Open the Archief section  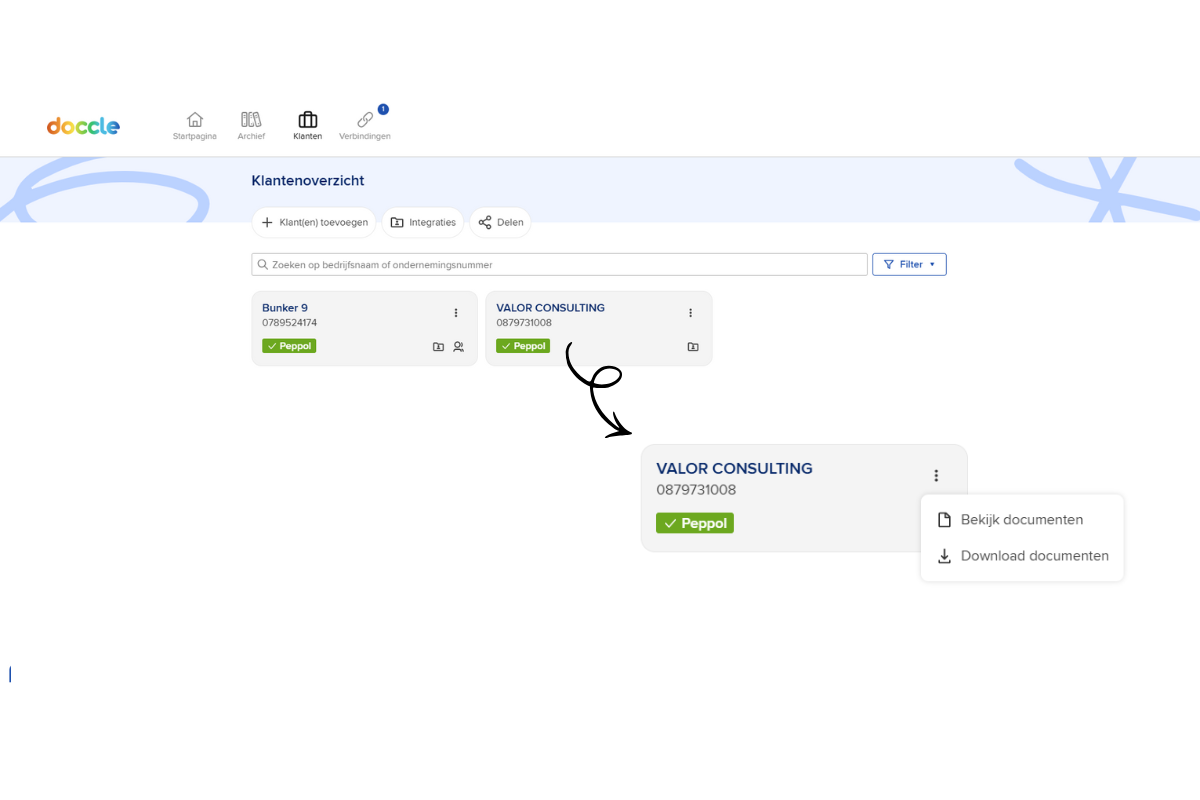point(251,126)
